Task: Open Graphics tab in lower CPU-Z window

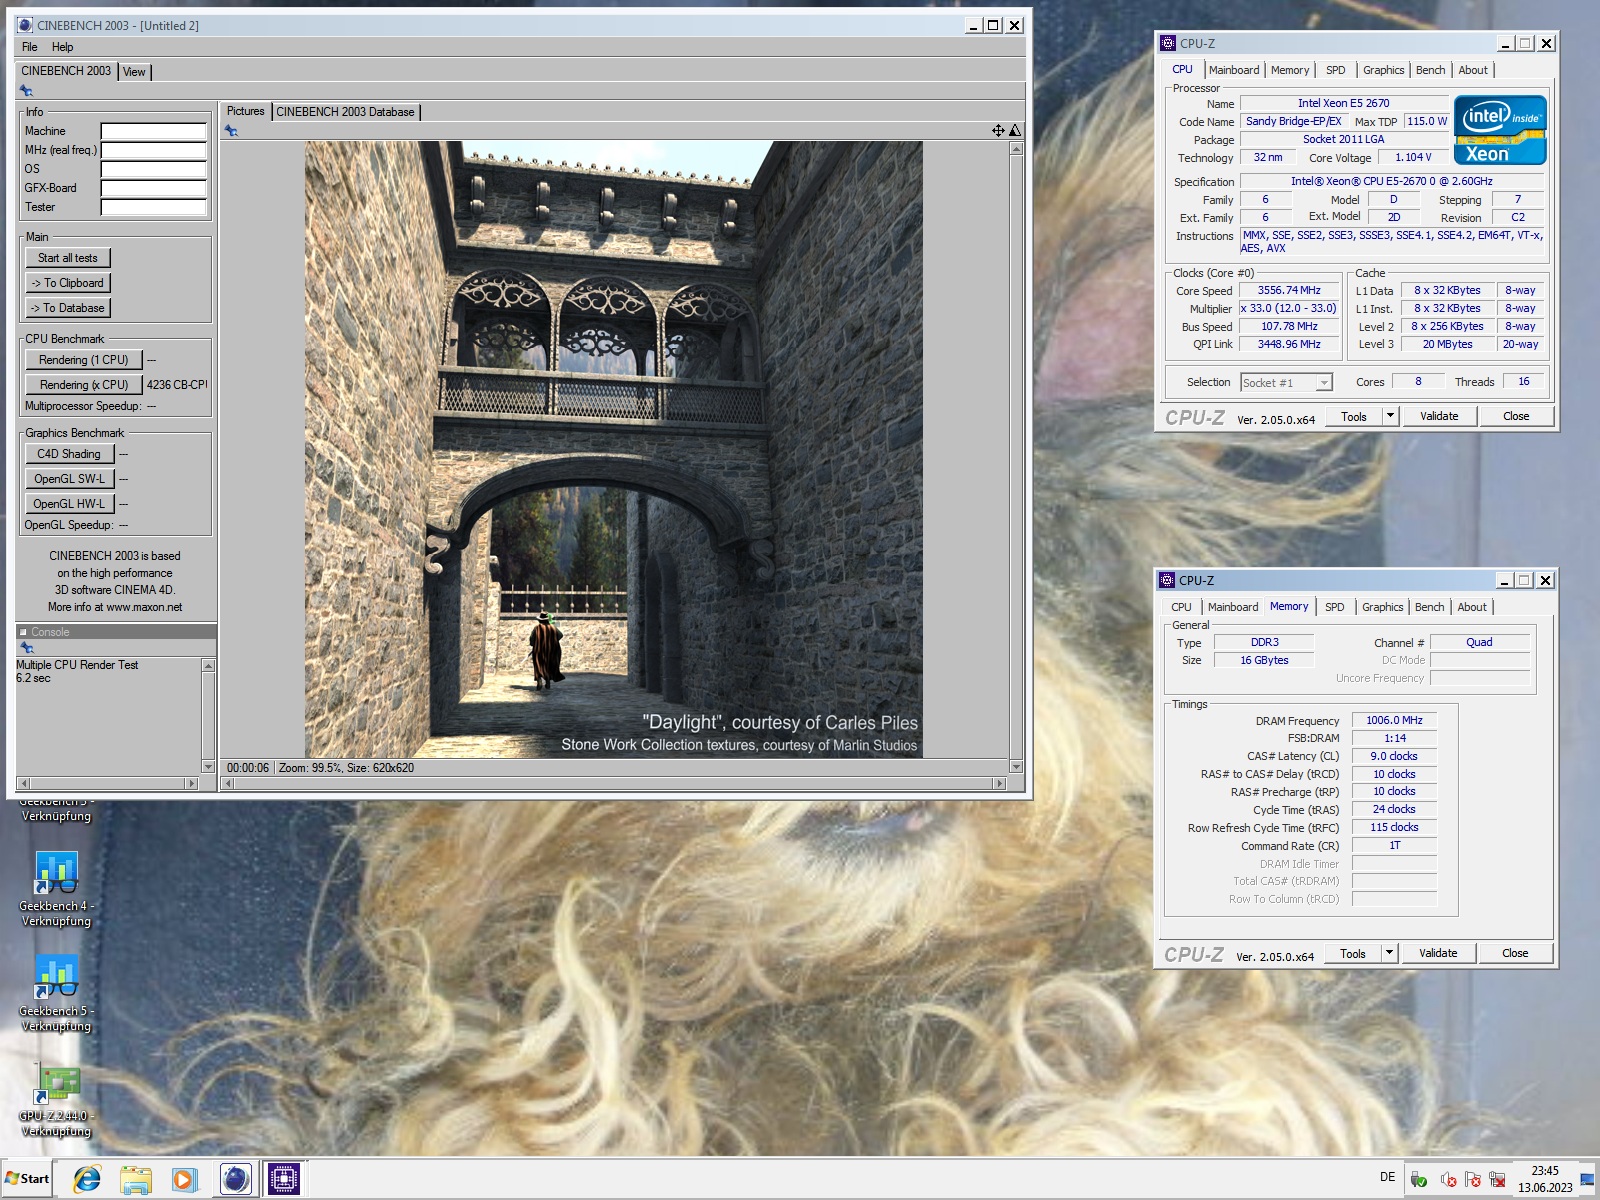Action: pyautogui.click(x=1382, y=607)
